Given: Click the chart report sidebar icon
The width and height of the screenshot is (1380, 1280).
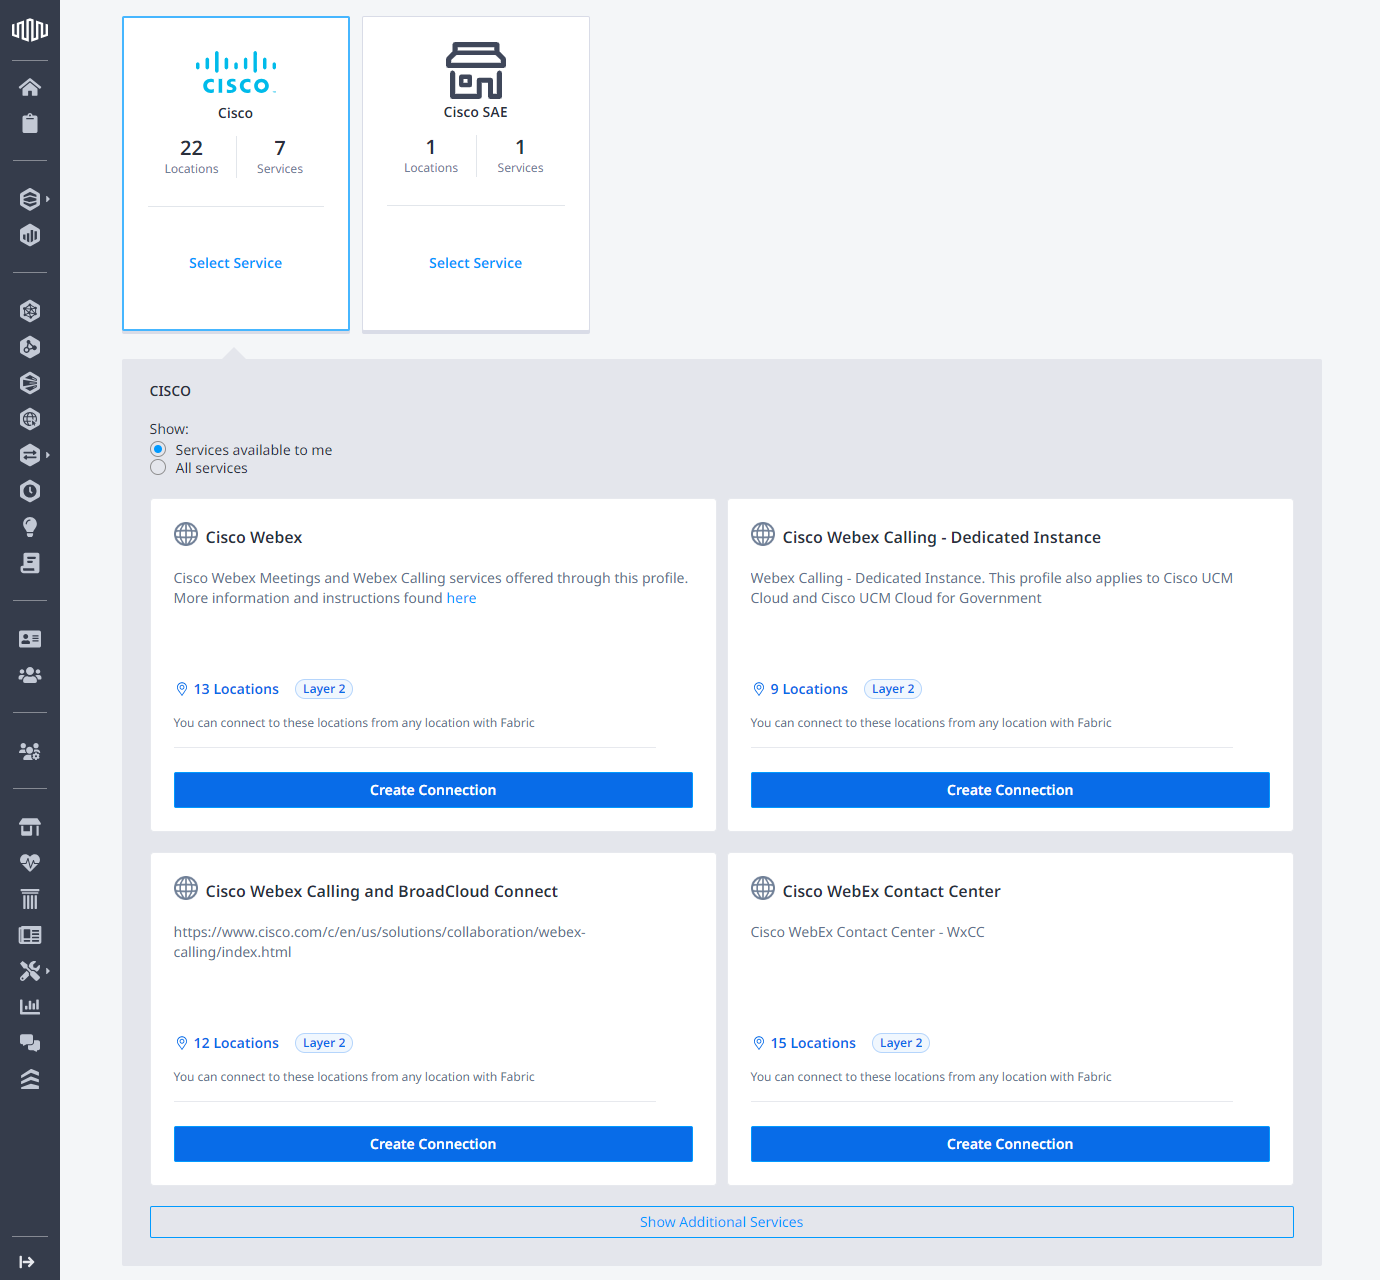Looking at the screenshot, I should pos(30,1006).
